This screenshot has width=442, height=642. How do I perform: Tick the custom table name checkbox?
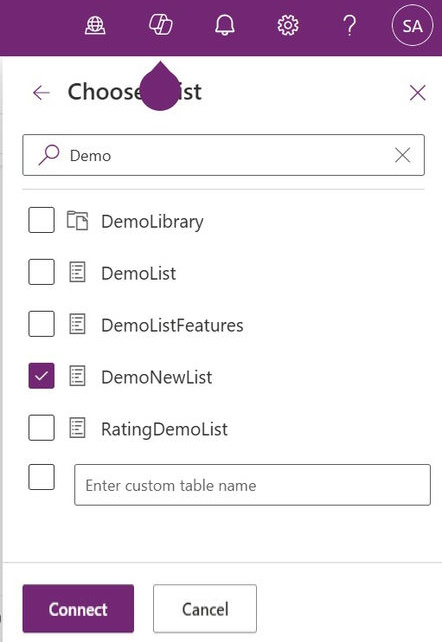click(x=41, y=477)
